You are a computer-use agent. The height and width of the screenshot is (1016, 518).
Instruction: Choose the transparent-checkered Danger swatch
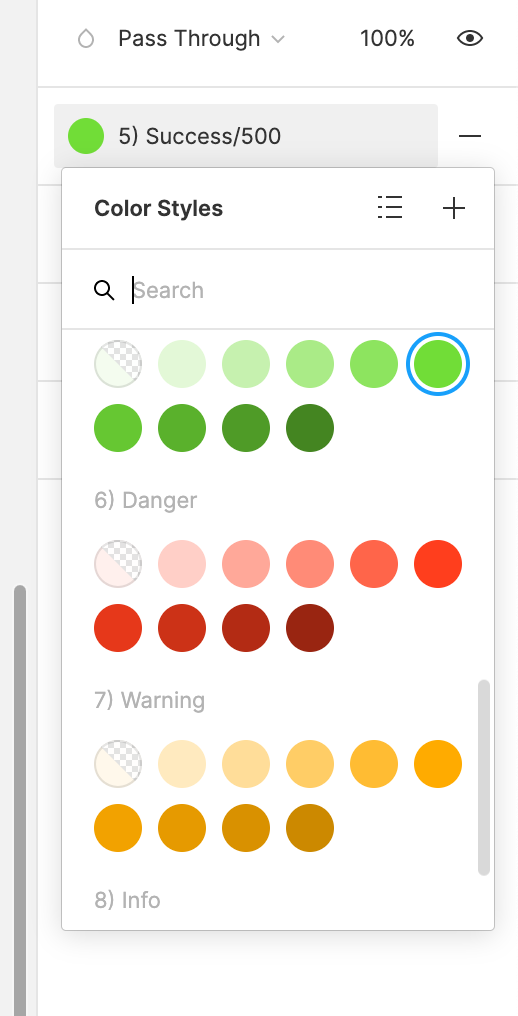point(118,564)
